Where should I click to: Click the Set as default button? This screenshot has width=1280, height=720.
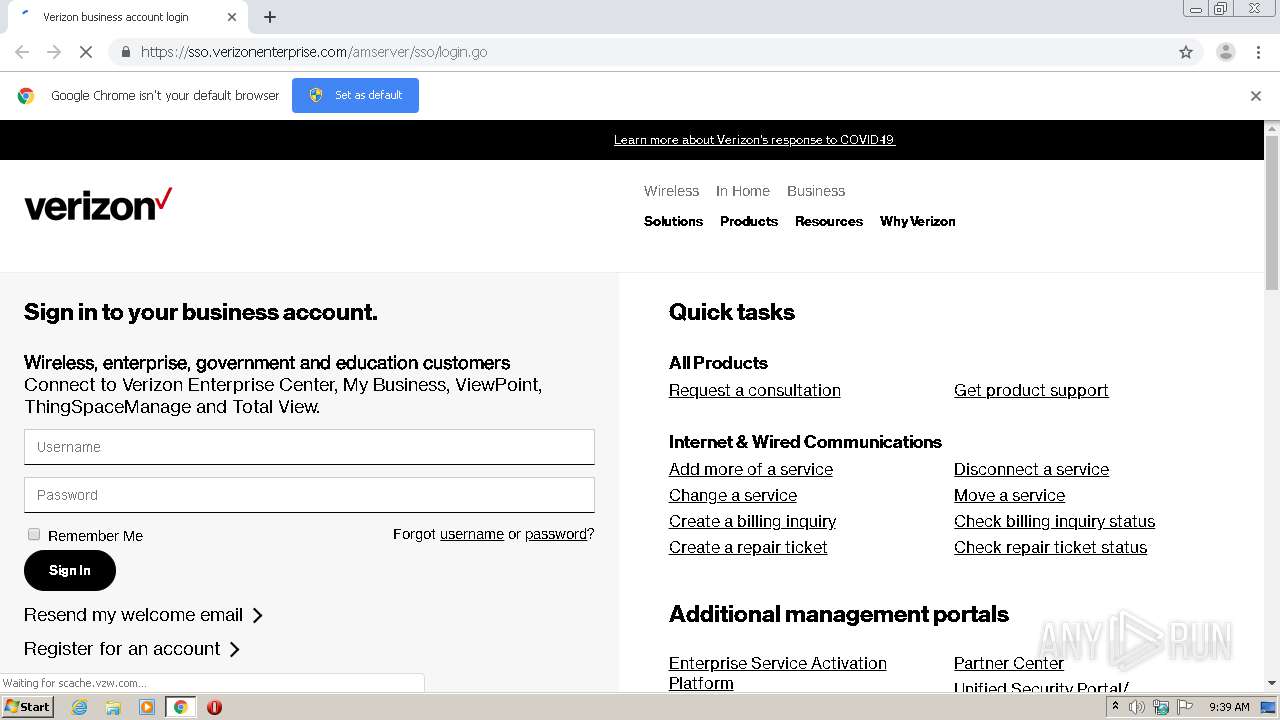pos(355,96)
